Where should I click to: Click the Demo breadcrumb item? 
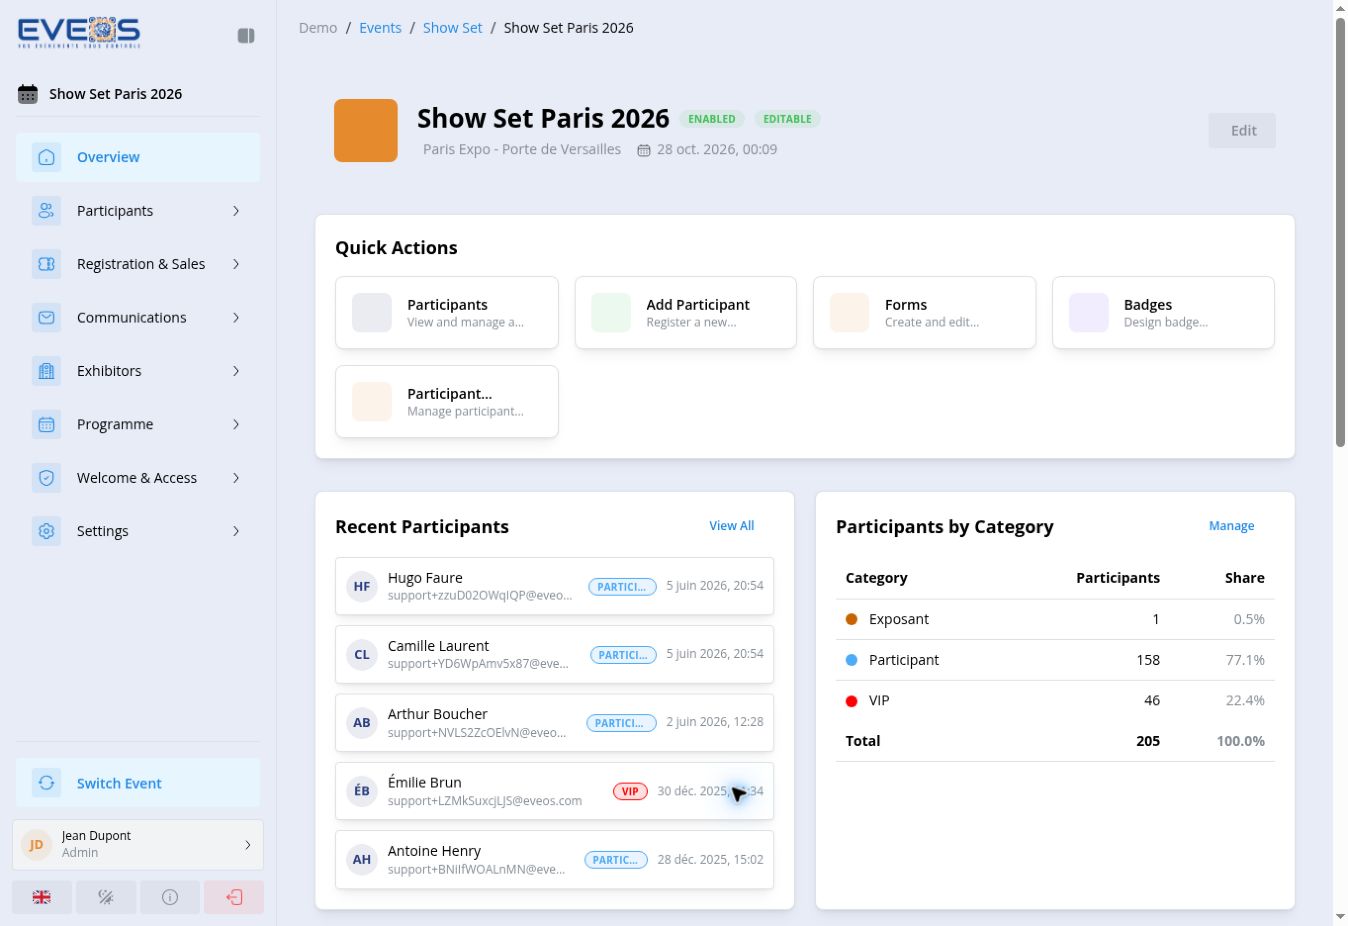[318, 28]
